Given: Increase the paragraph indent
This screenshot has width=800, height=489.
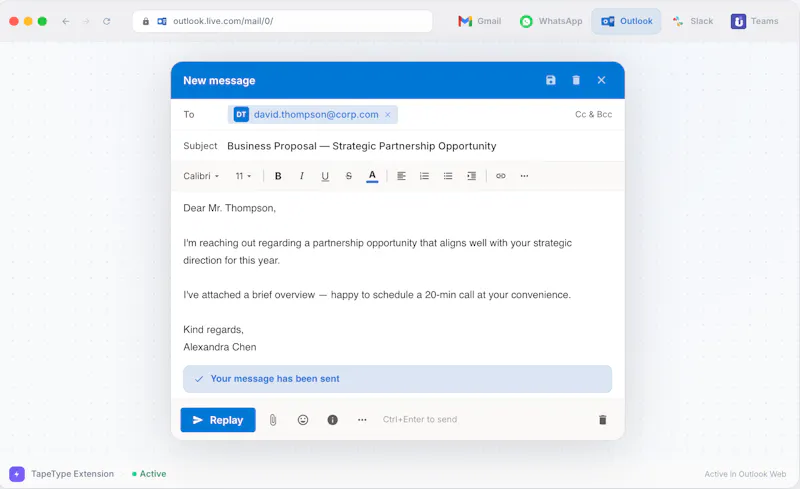Looking at the screenshot, I should [471, 176].
